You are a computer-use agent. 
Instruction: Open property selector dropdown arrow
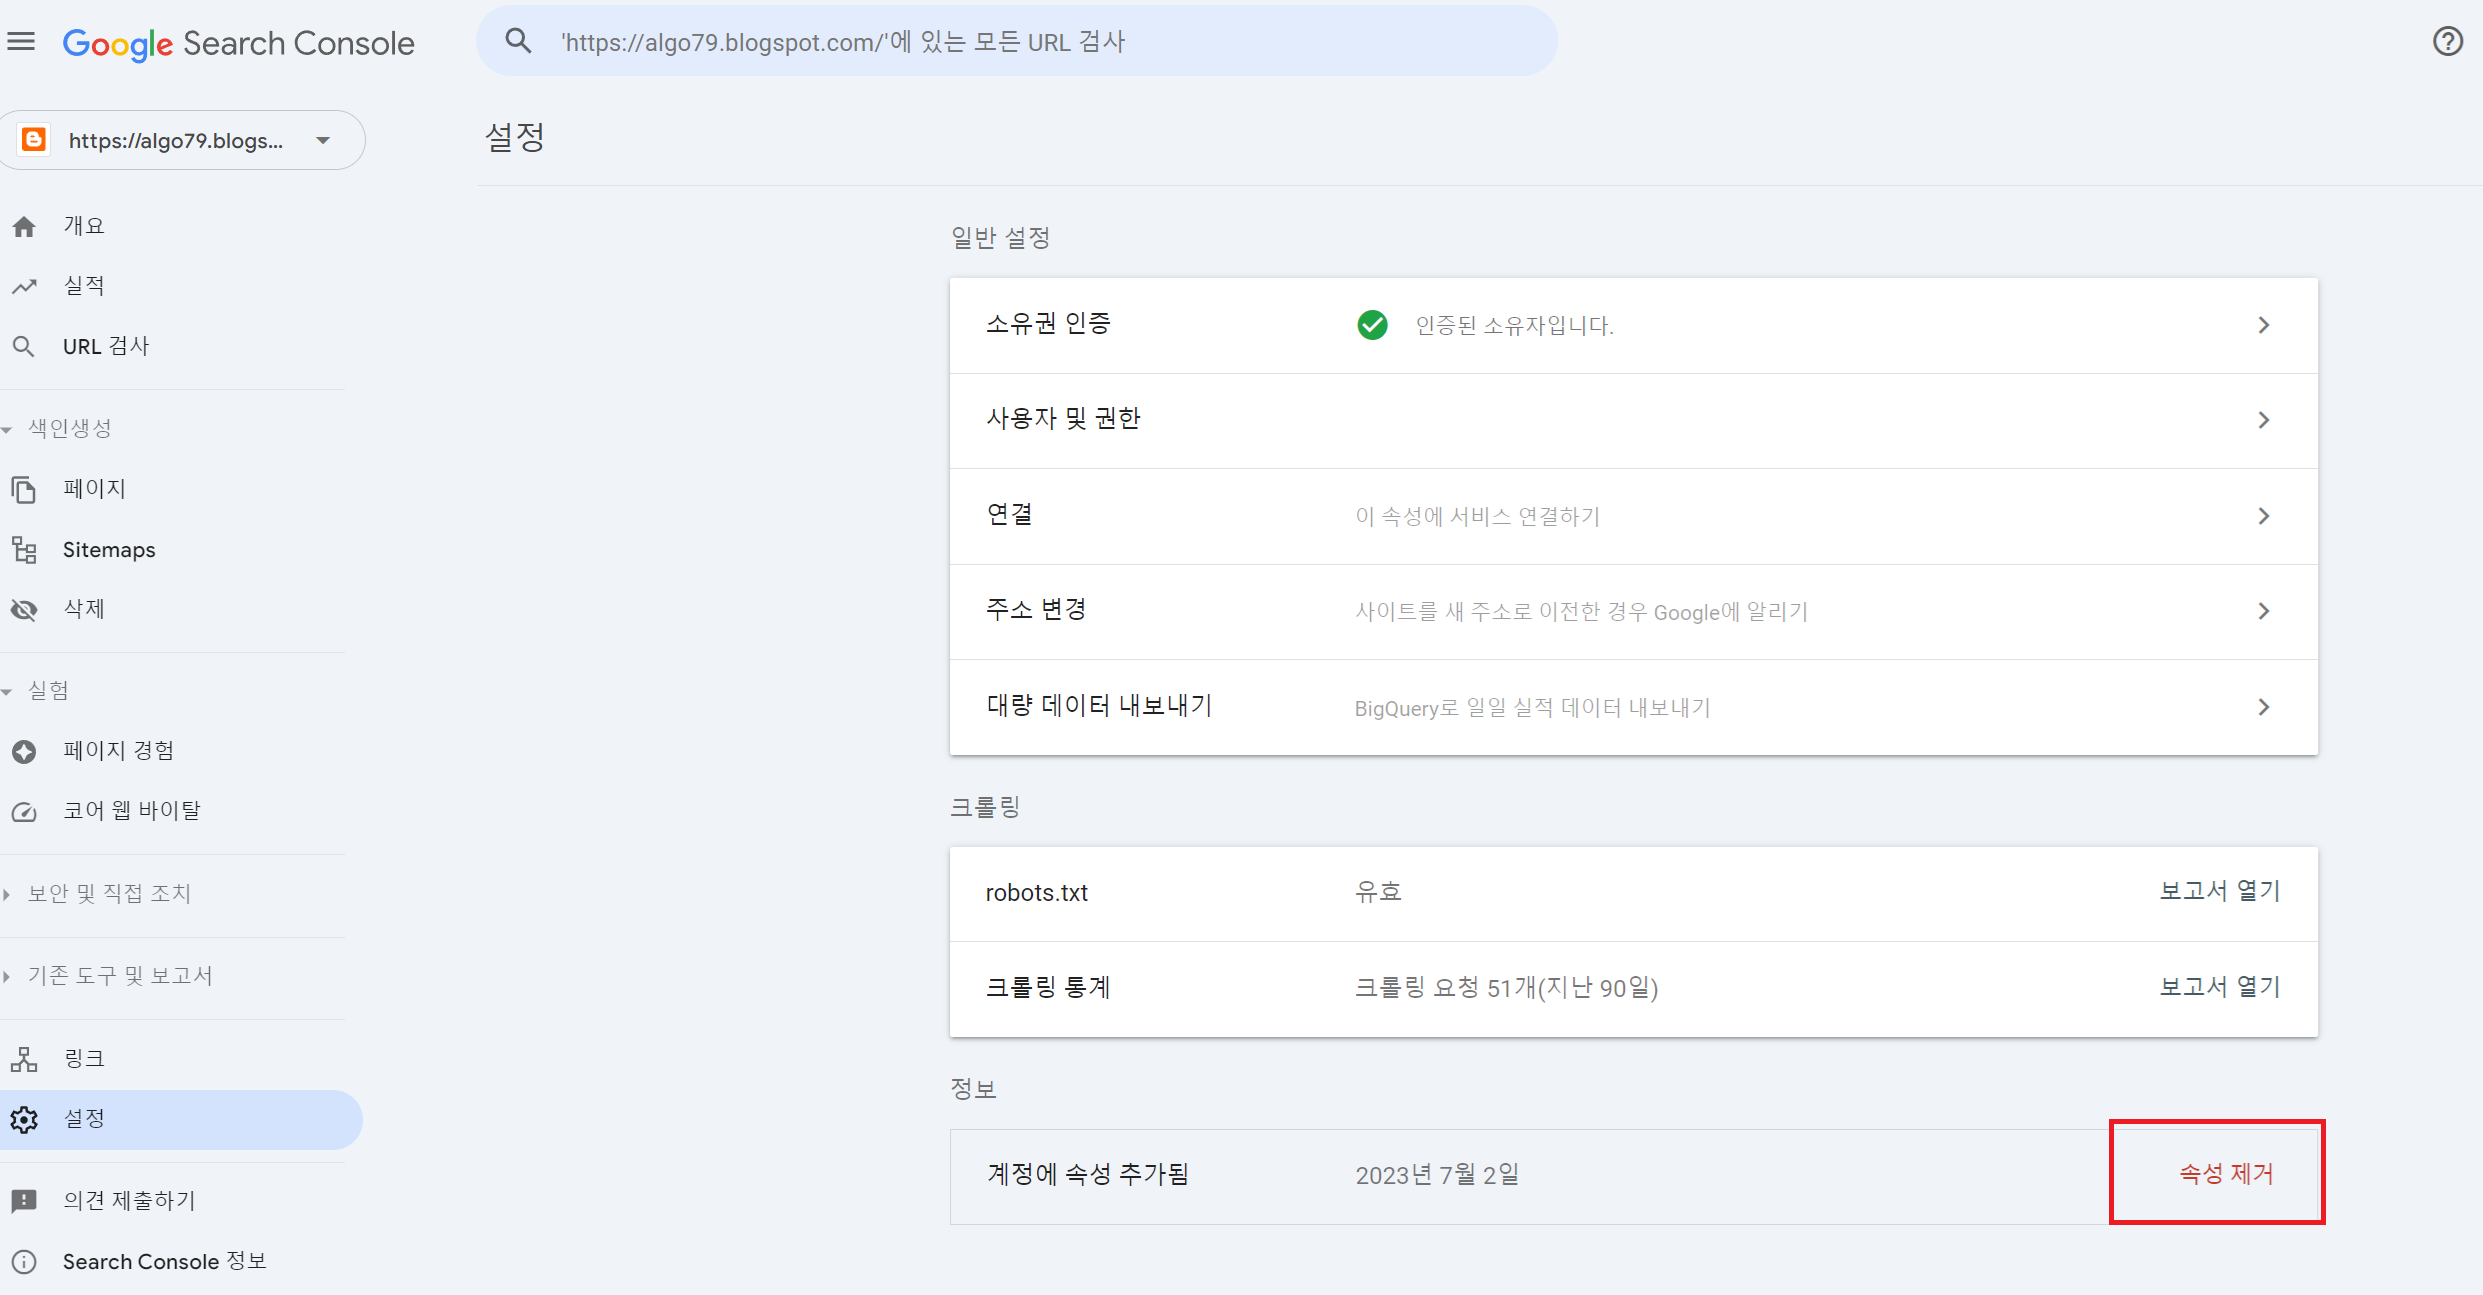(x=323, y=141)
